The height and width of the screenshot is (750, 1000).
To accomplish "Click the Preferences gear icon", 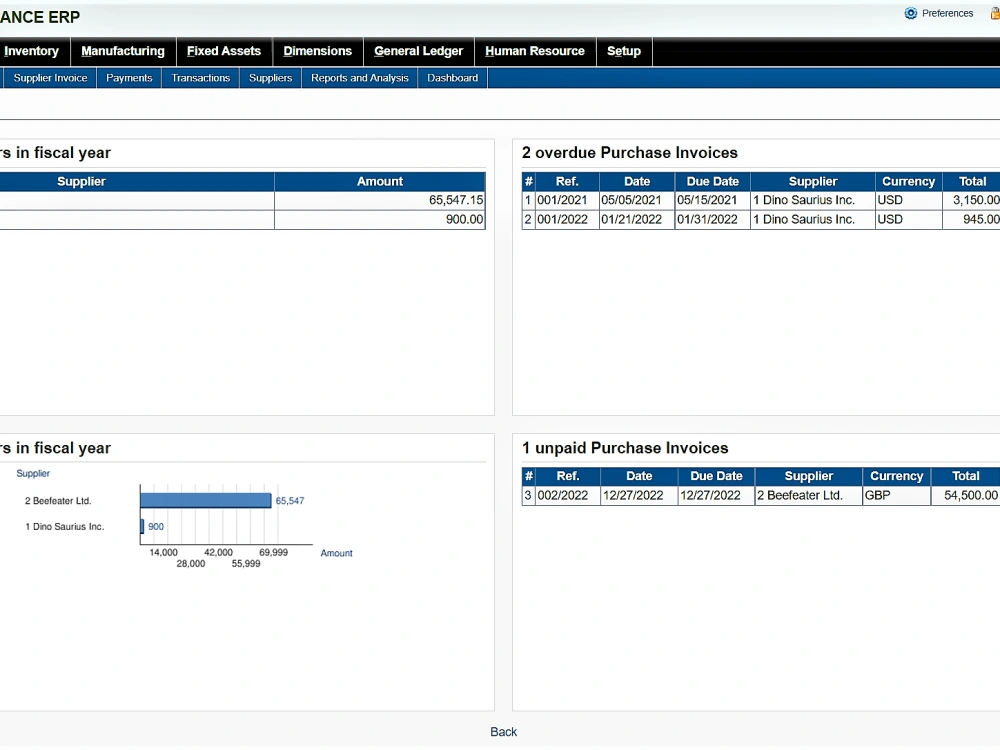I will coord(910,13).
